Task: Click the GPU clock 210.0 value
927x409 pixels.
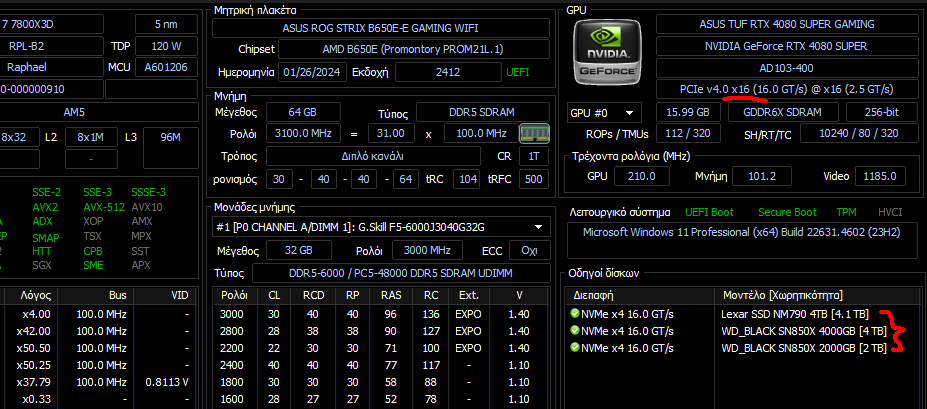Action: (641, 176)
